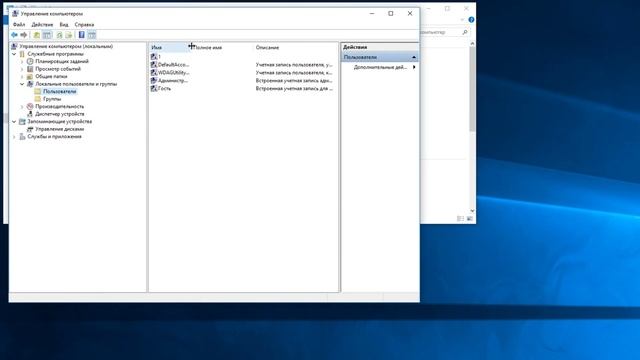This screenshot has width=640, height=360.
Task: Expand the Просмотр событий node
Action: click(22, 69)
